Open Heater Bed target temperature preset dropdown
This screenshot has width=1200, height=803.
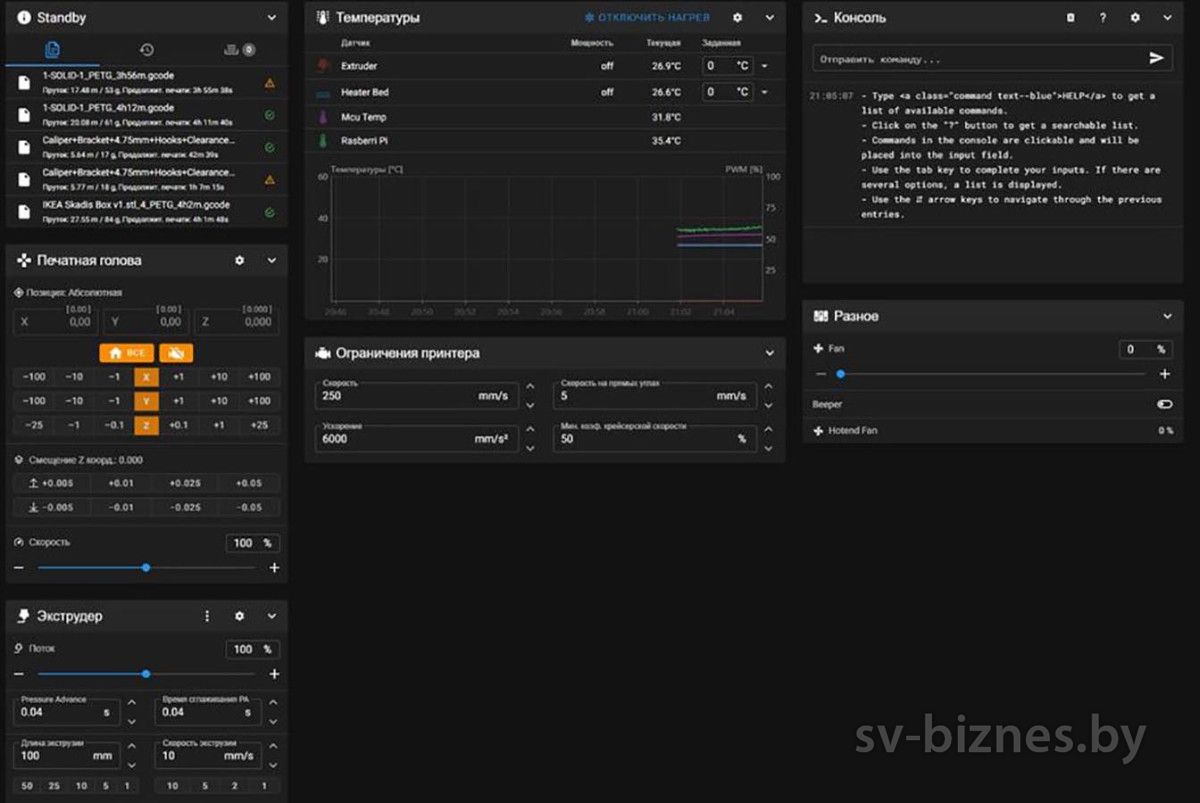765,92
